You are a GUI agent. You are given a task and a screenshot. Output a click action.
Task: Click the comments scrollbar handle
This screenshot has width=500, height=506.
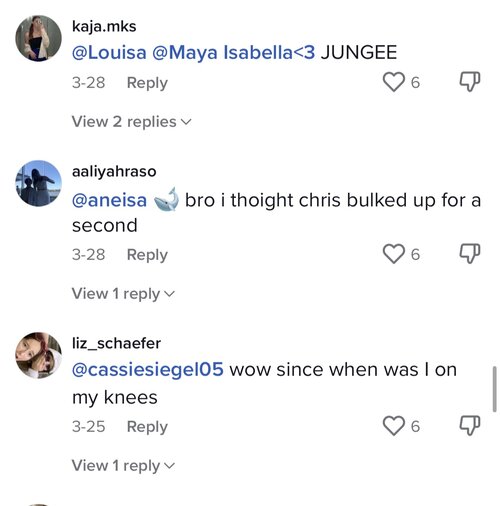(495, 389)
